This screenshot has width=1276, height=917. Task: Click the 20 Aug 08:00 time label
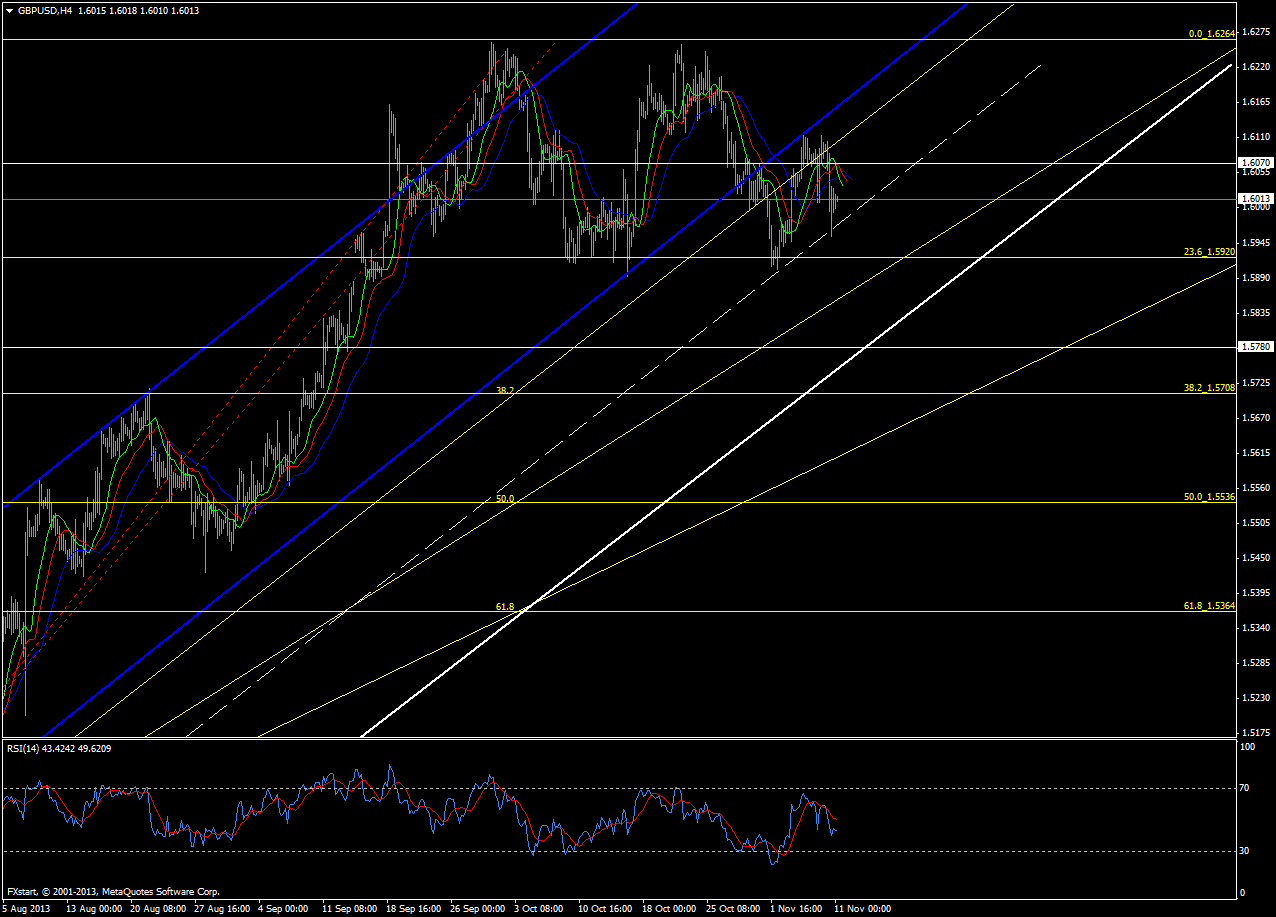(158, 909)
